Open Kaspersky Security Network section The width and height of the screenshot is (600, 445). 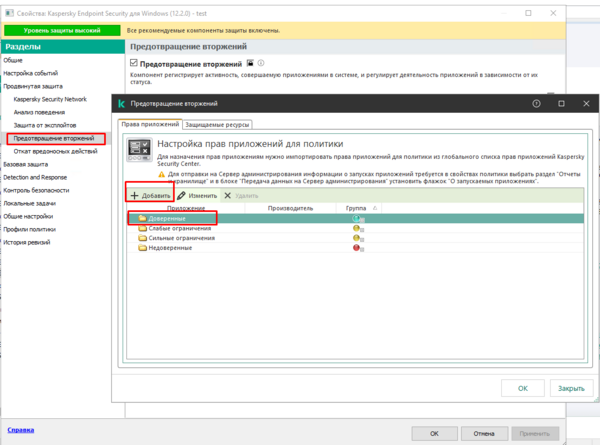coord(50,99)
